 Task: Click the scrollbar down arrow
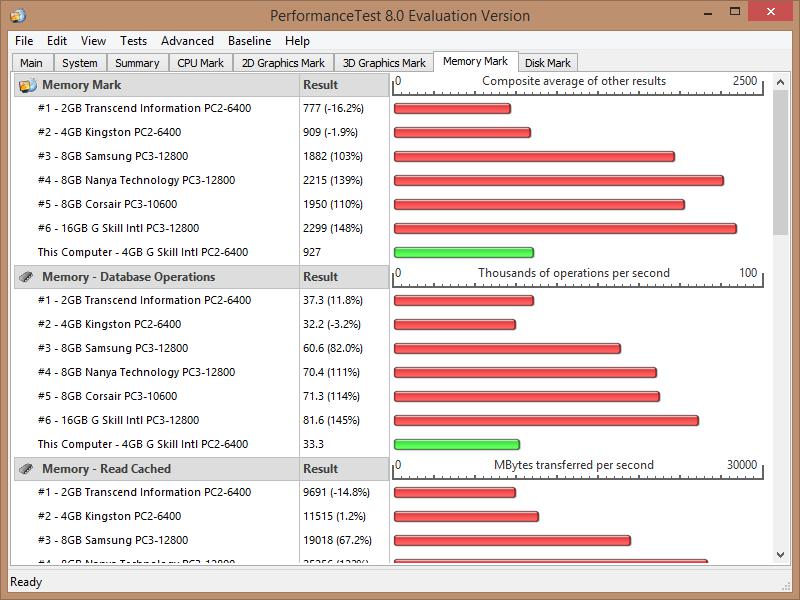coord(781,556)
